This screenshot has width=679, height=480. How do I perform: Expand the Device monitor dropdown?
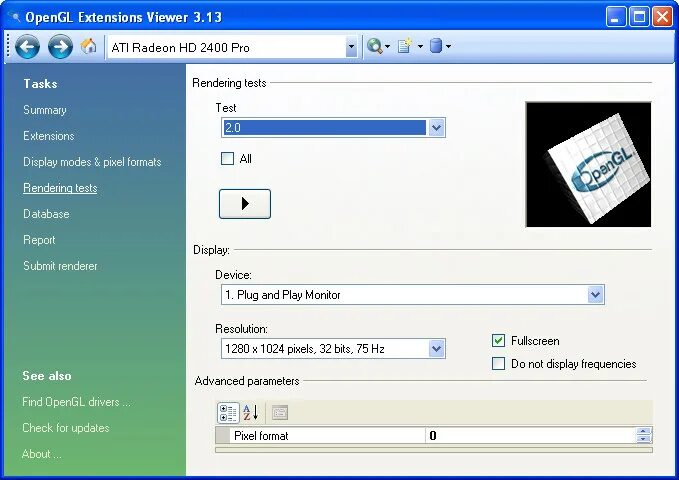point(595,295)
